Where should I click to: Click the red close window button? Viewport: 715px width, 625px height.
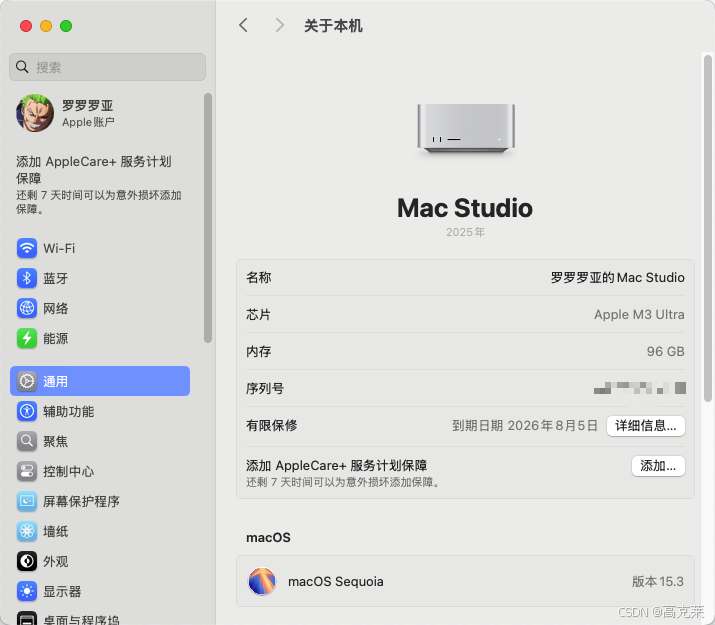(26, 26)
